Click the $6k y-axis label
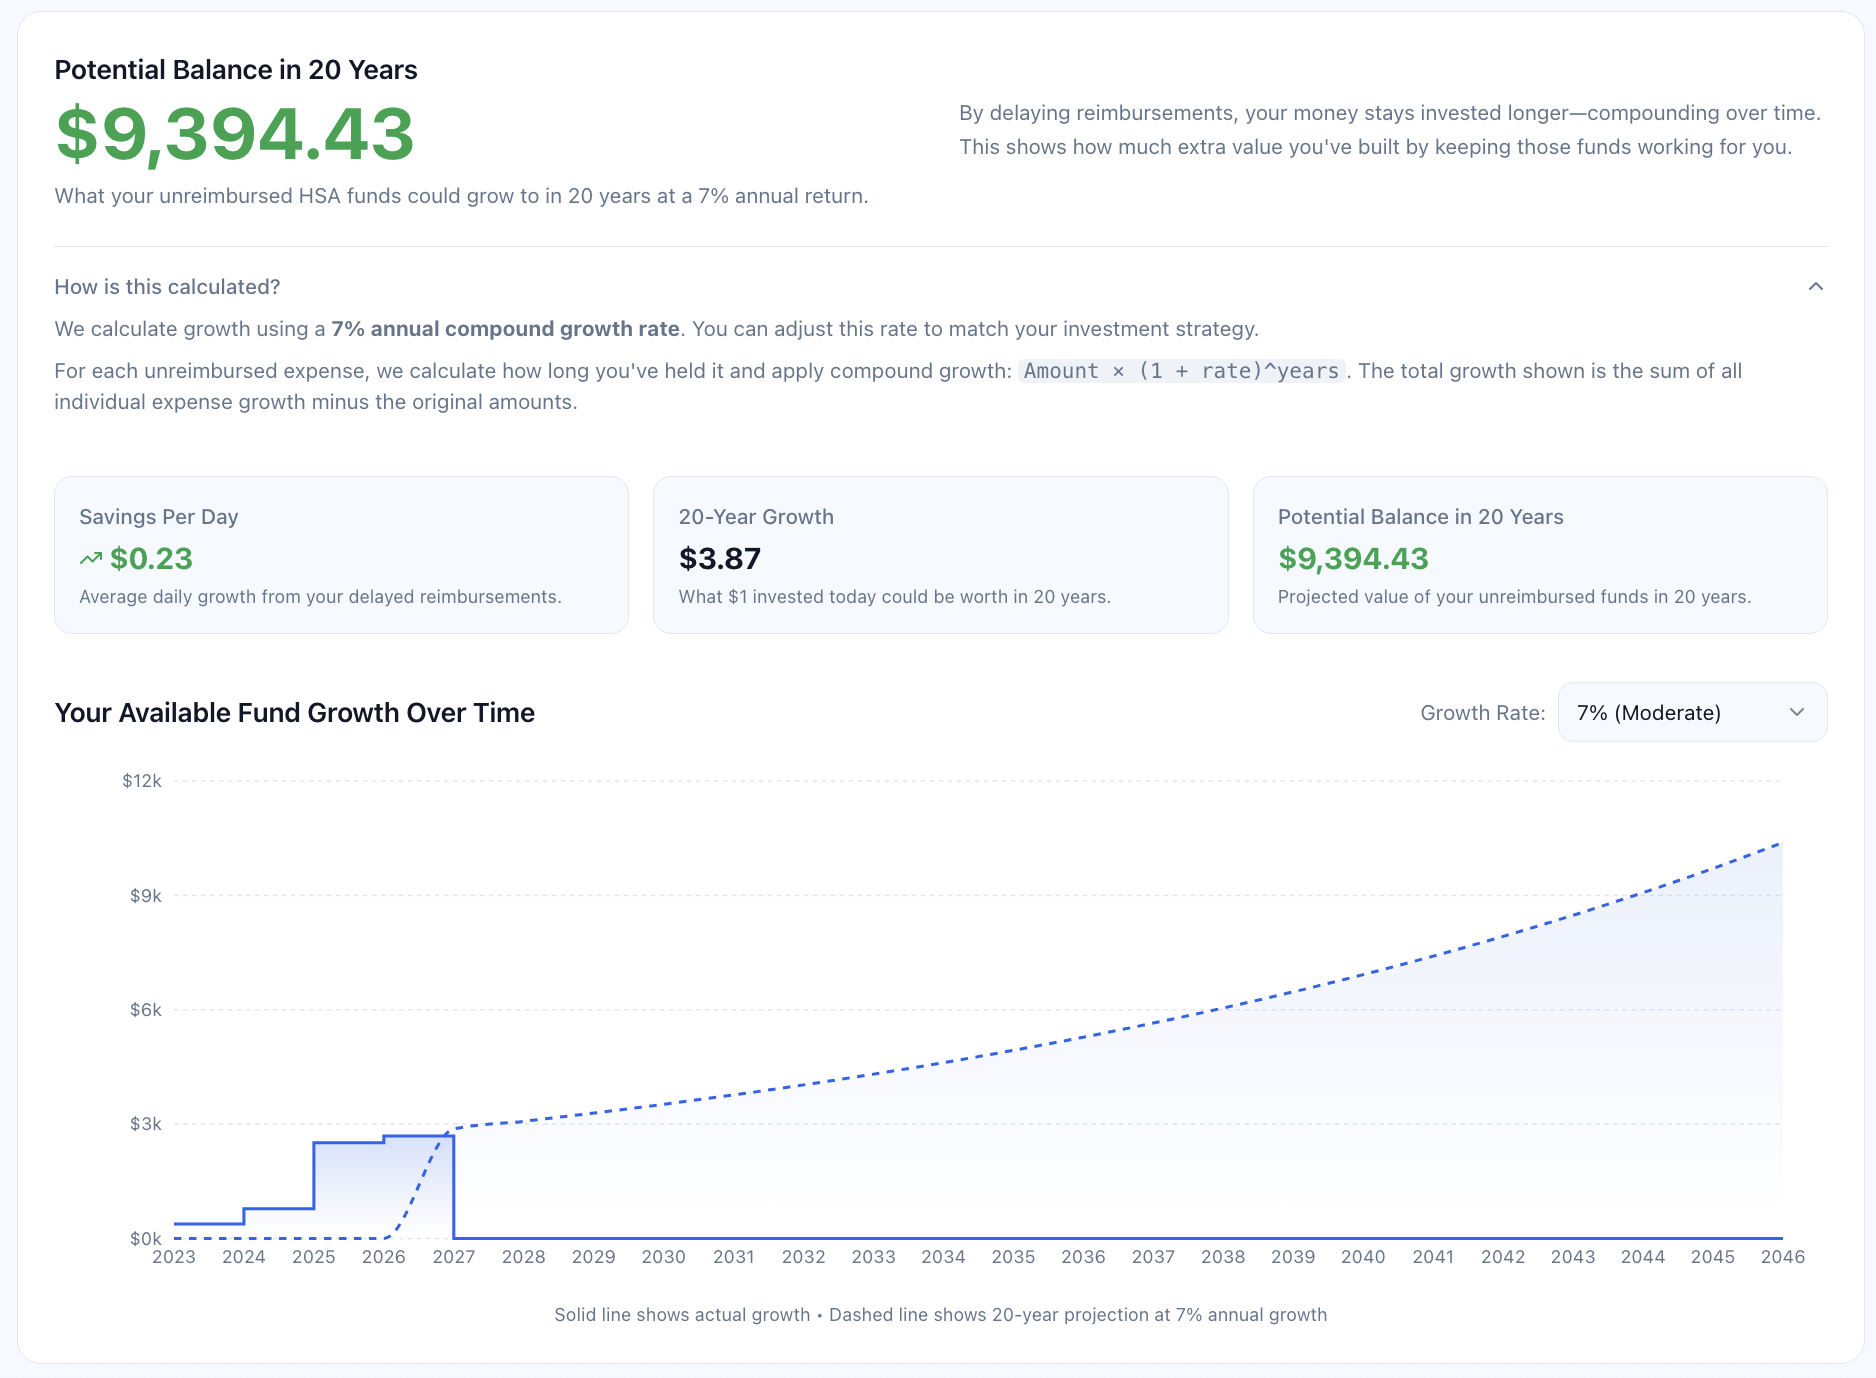This screenshot has height=1378, width=1876. [146, 1010]
